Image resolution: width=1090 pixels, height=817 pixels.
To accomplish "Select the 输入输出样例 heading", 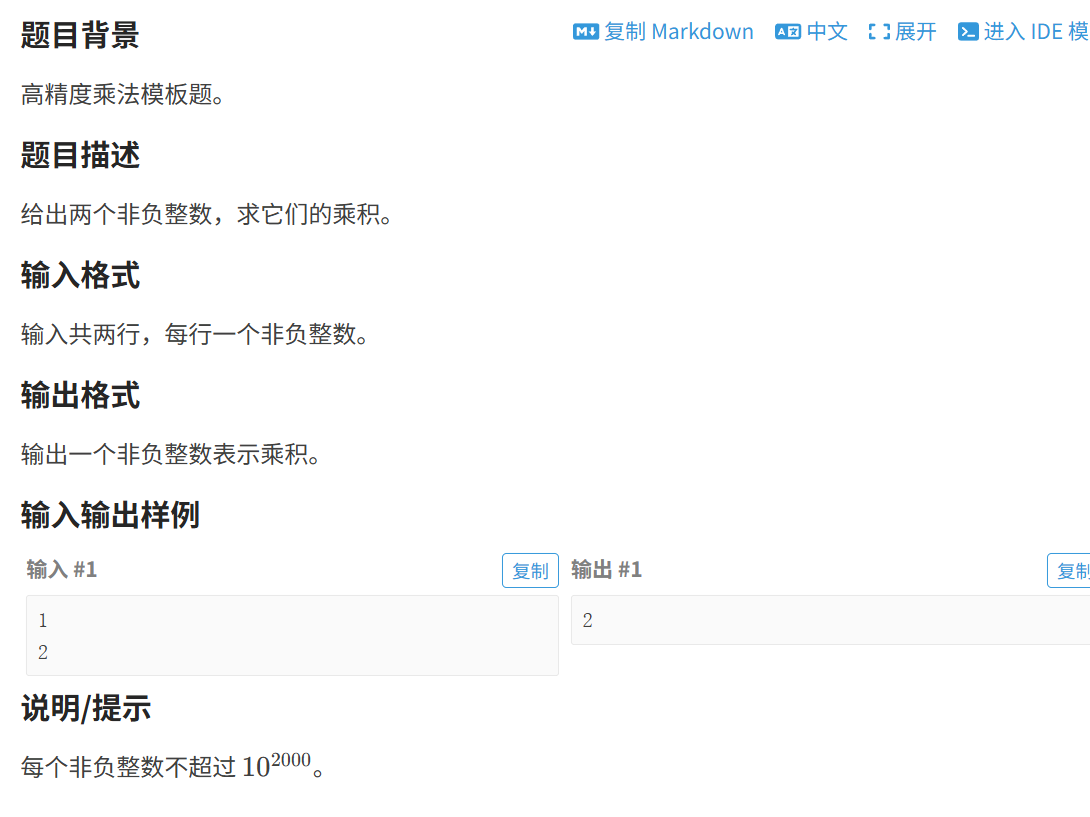I will pos(110,516).
